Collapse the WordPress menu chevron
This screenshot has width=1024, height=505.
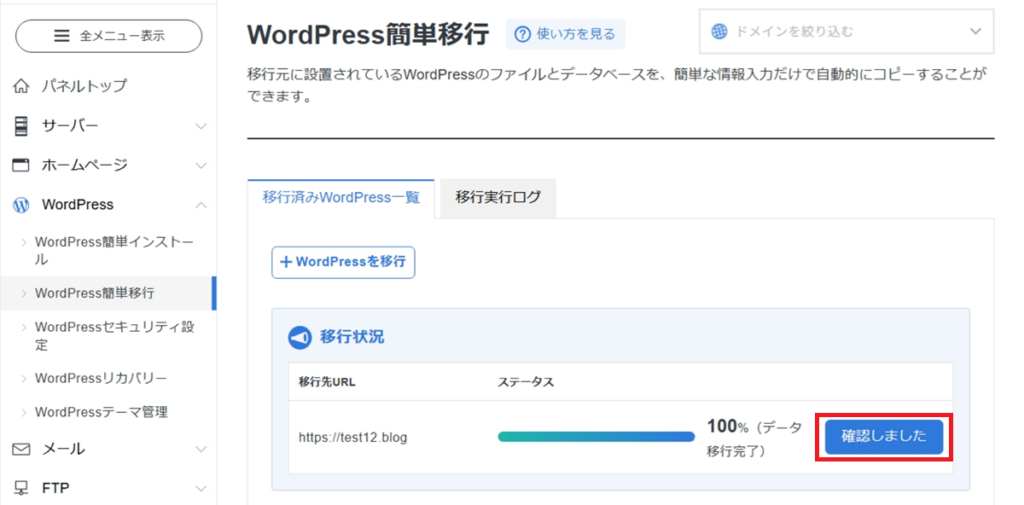(x=201, y=205)
